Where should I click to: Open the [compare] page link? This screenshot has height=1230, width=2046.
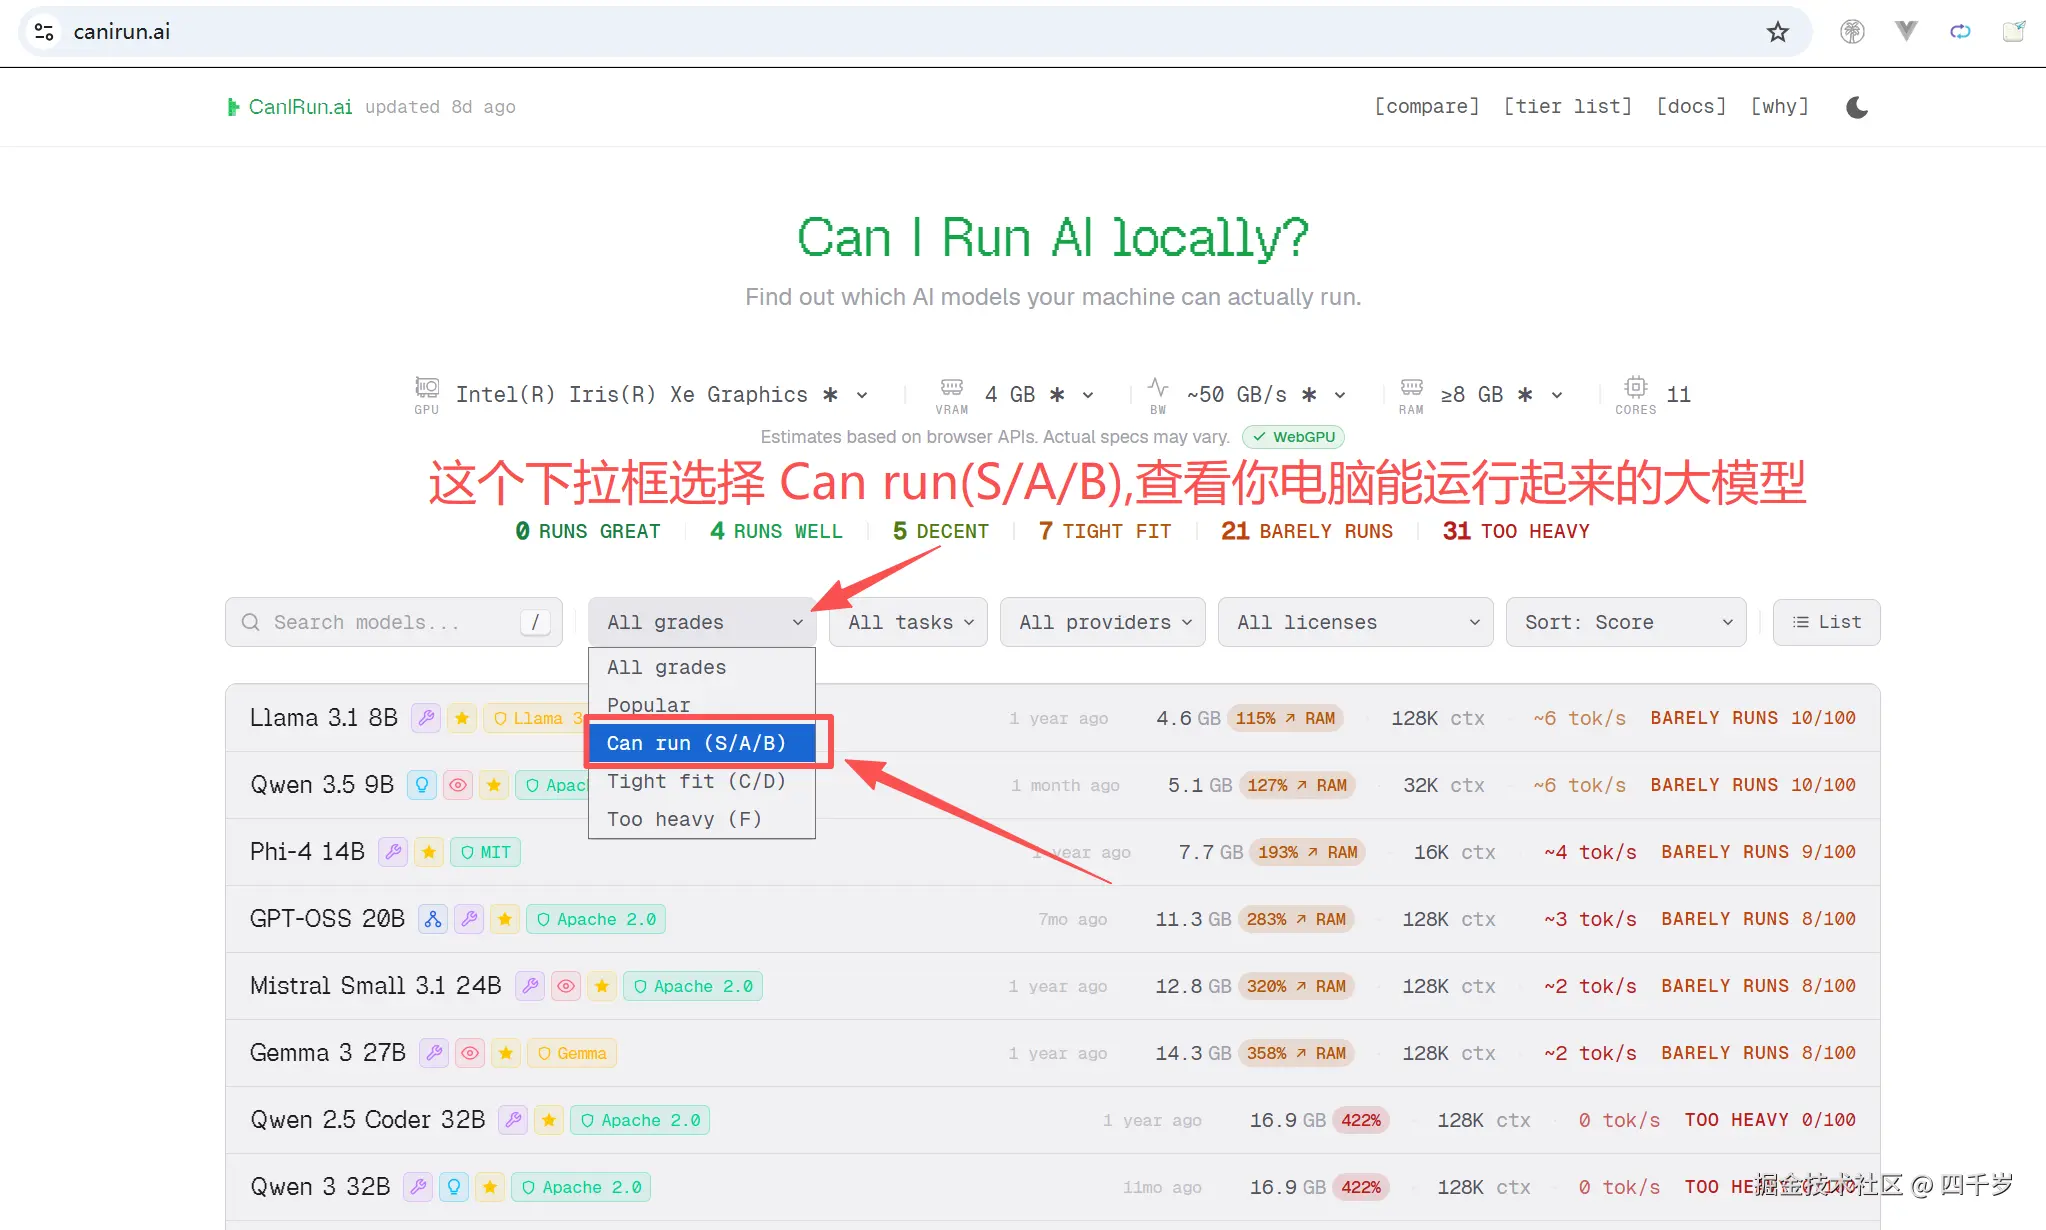1427,106
